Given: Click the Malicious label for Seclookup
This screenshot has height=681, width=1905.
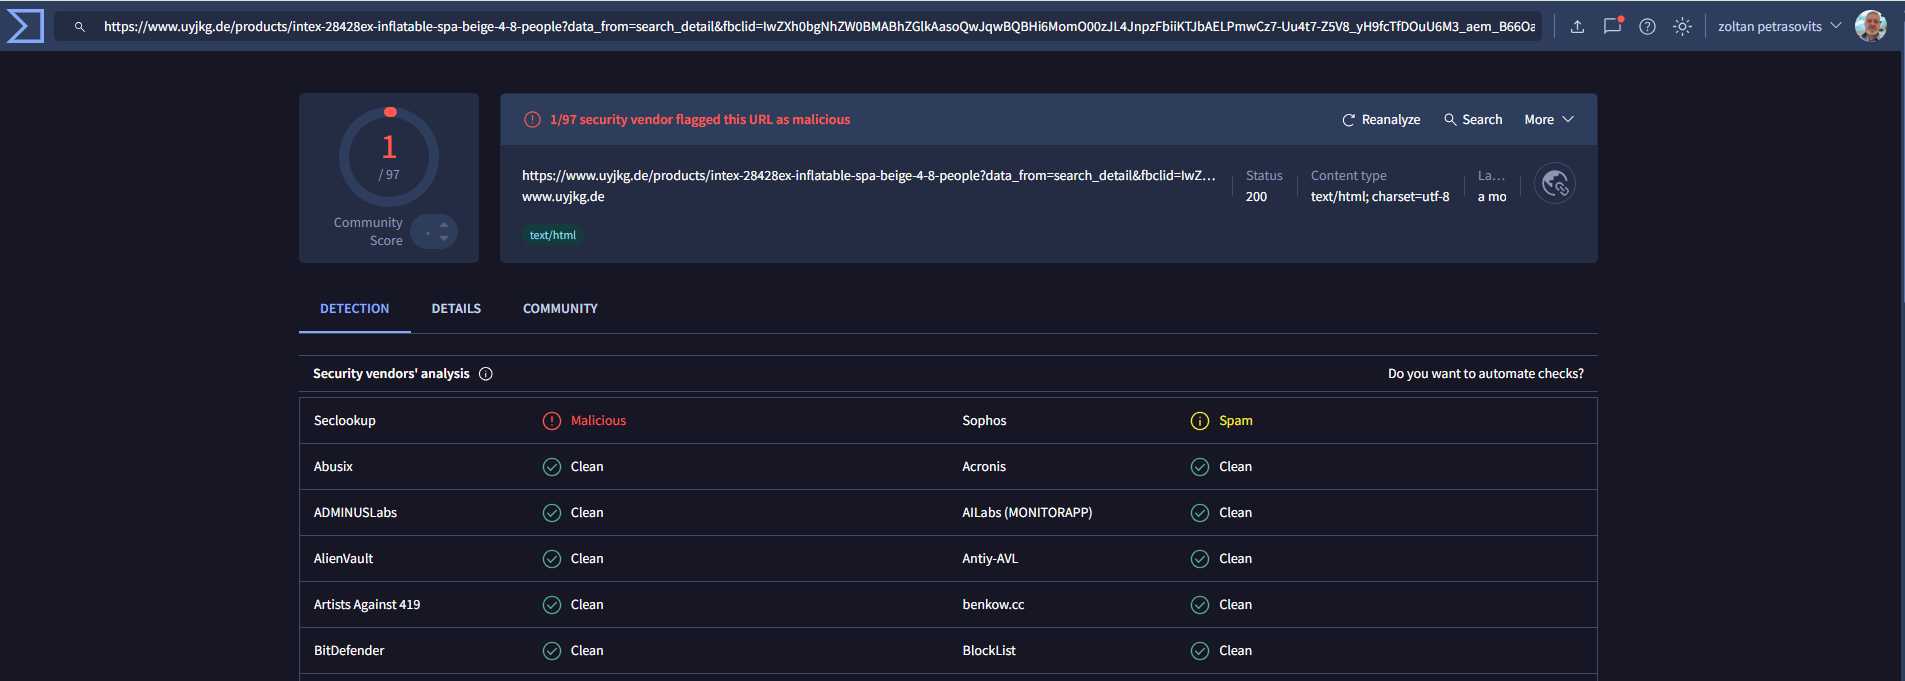Looking at the screenshot, I should coord(598,421).
